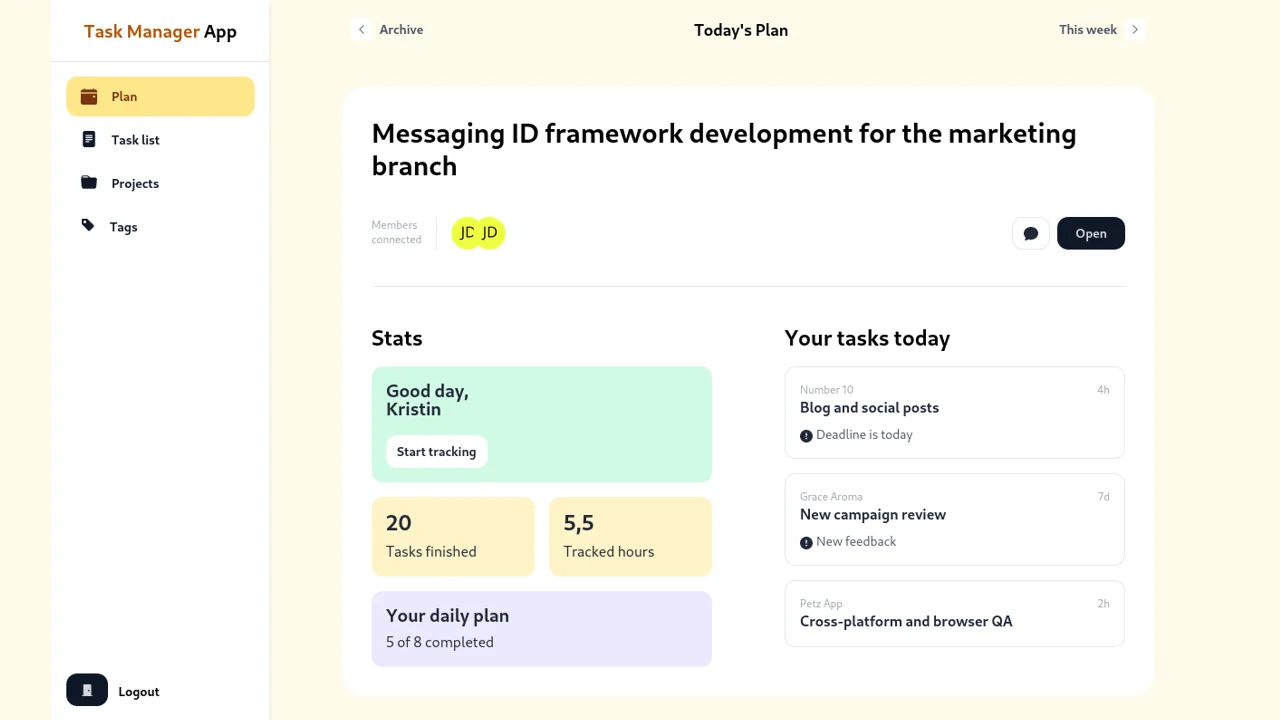Image resolution: width=1280 pixels, height=720 pixels.
Task: Click the Archive link
Action: click(x=401, y=29)
